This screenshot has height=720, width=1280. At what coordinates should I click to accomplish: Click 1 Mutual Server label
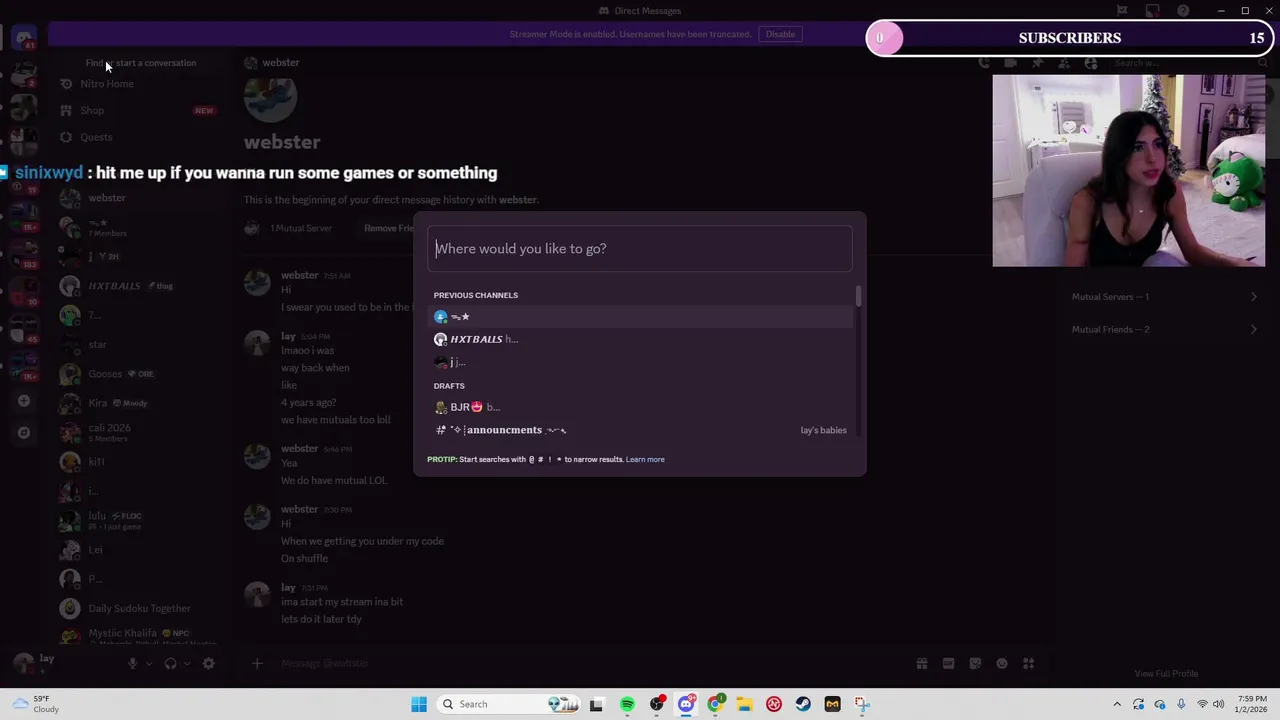(x=301, y=228)
